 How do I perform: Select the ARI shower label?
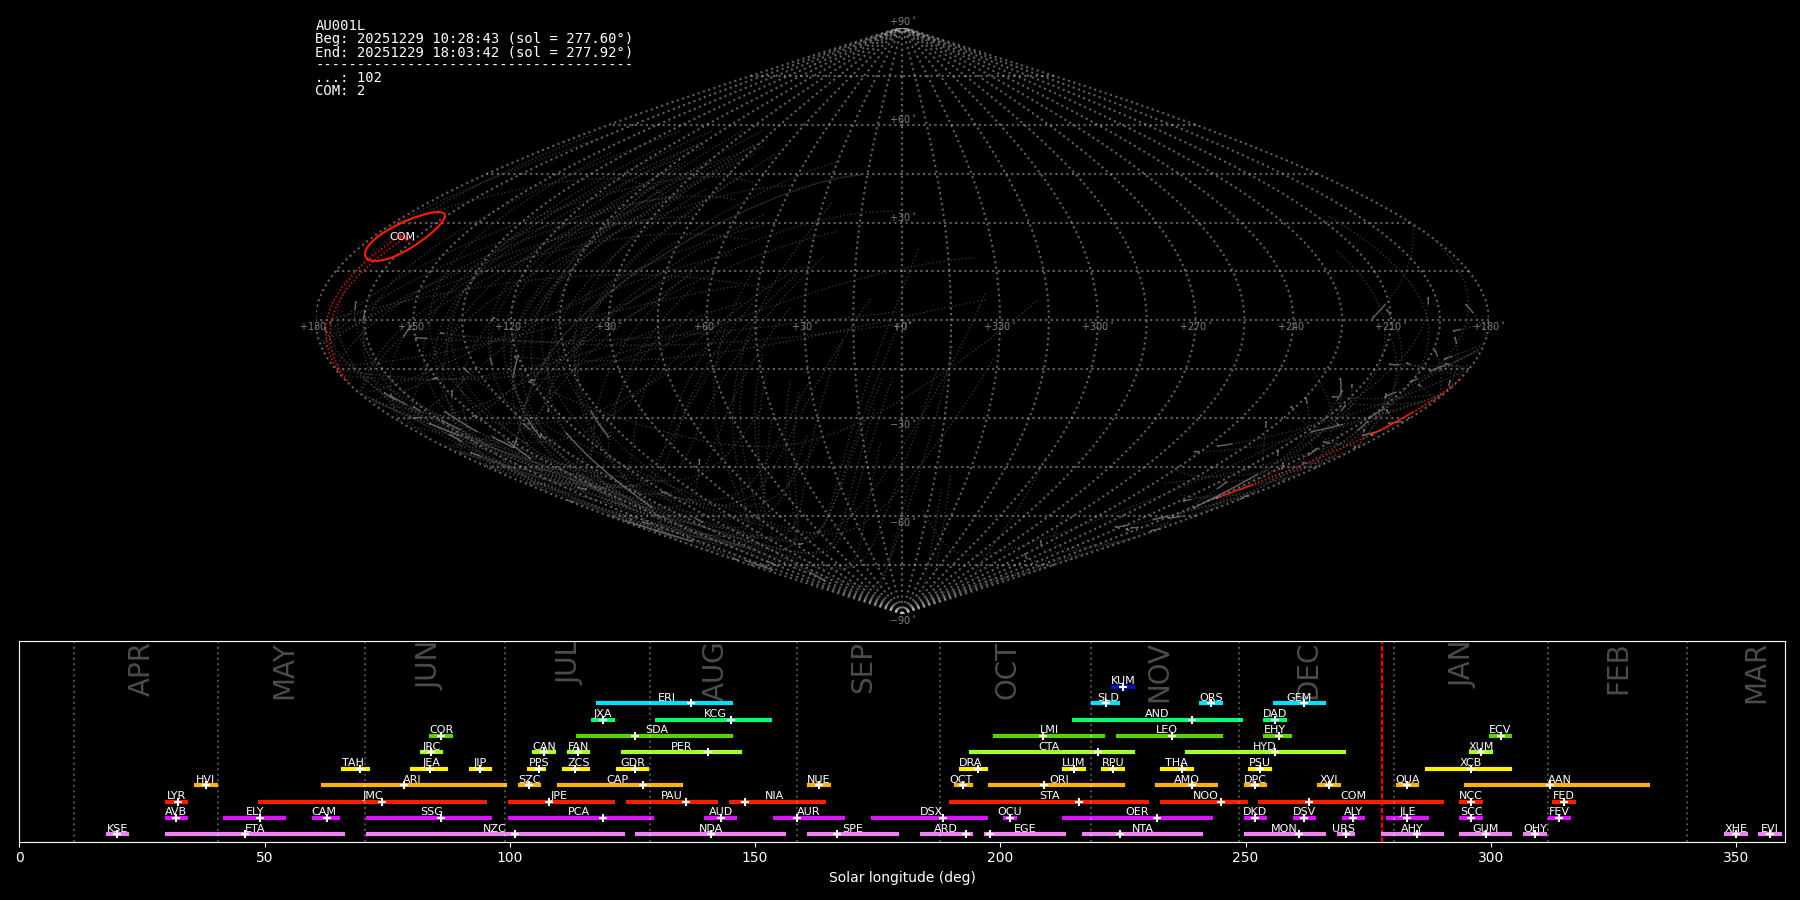[412, 780]
